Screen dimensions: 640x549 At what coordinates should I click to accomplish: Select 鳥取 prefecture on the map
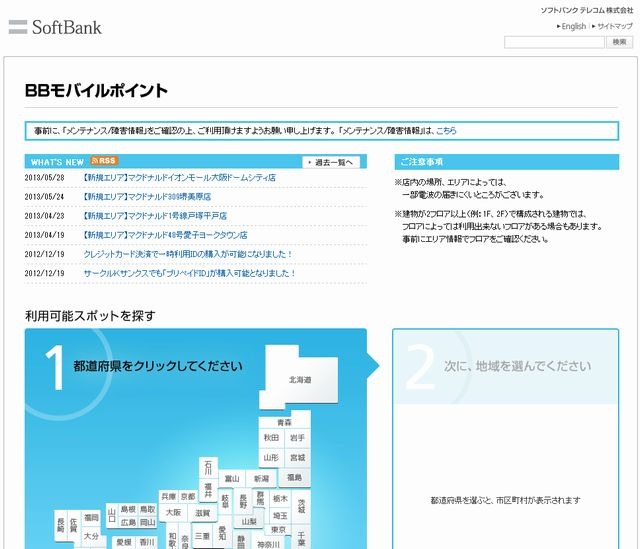148,509
